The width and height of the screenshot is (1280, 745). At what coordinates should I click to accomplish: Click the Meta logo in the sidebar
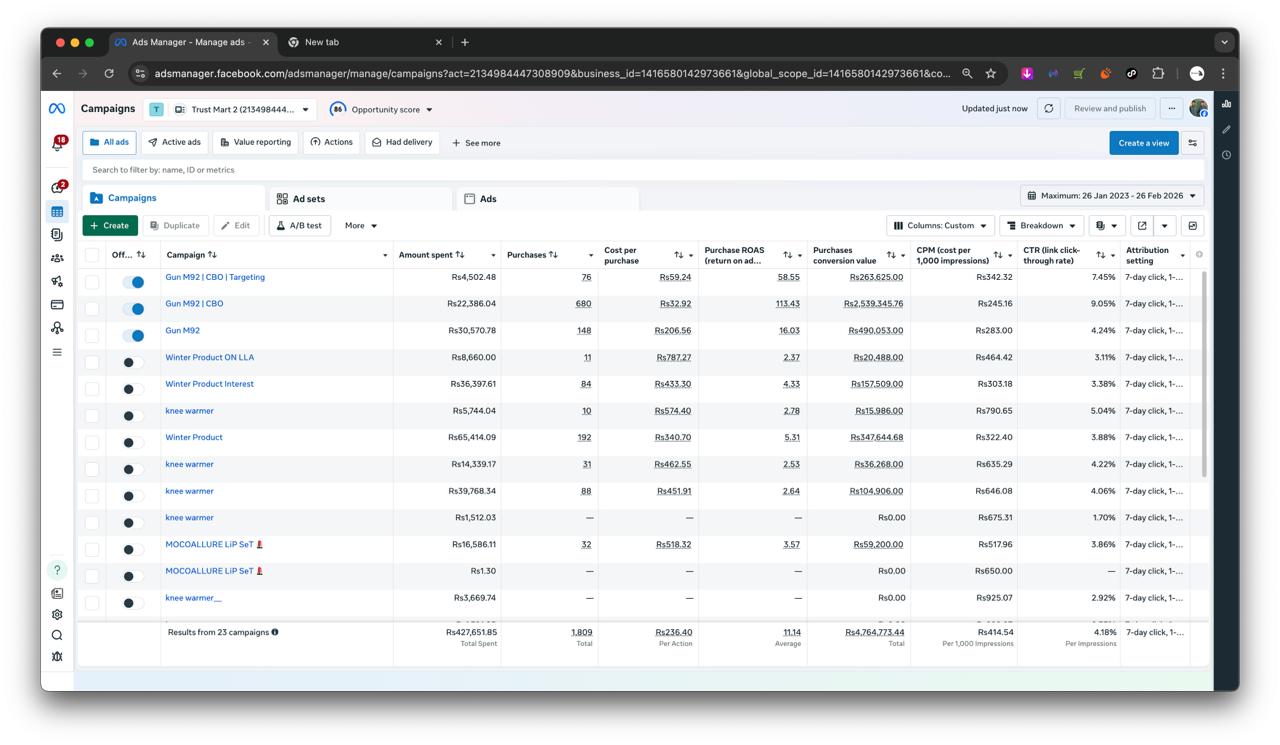pos(56,107)
